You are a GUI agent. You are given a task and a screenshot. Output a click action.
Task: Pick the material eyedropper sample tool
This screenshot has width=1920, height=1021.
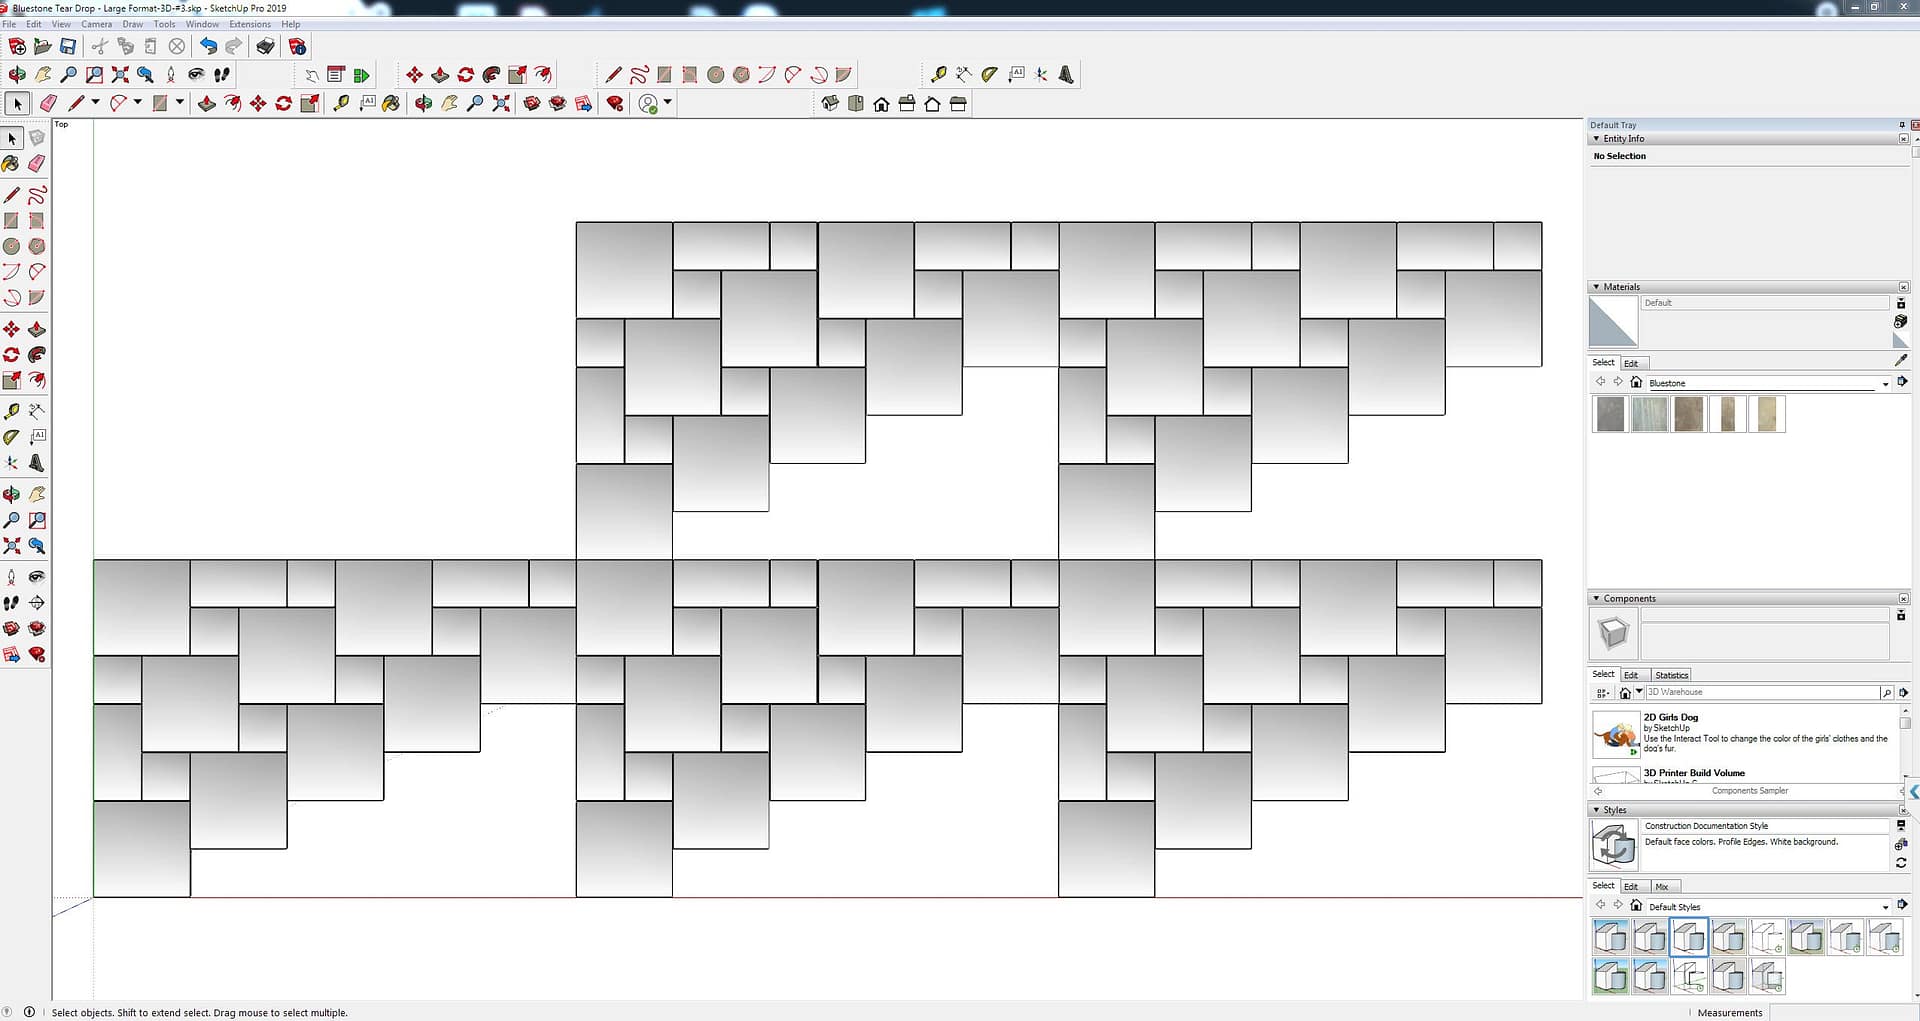click(x=1900, y=360)
